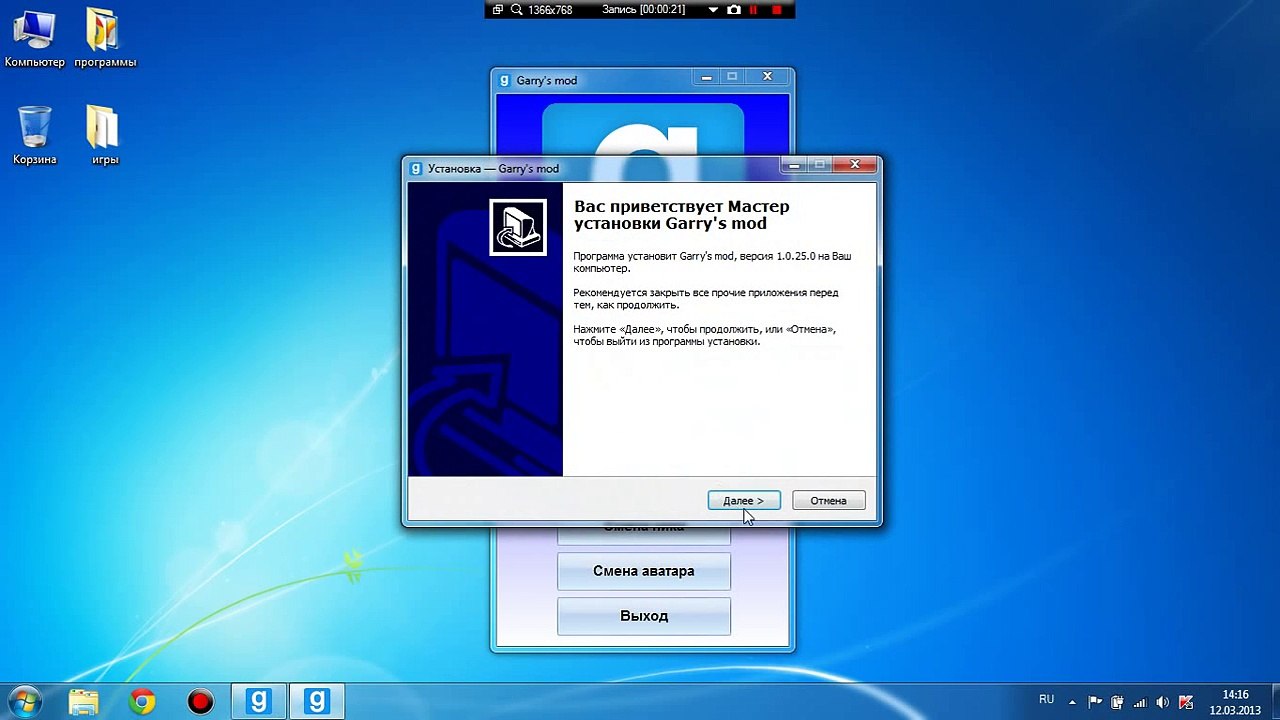Click the magnifier icon on the recorder bar

[x=517, y=9]
